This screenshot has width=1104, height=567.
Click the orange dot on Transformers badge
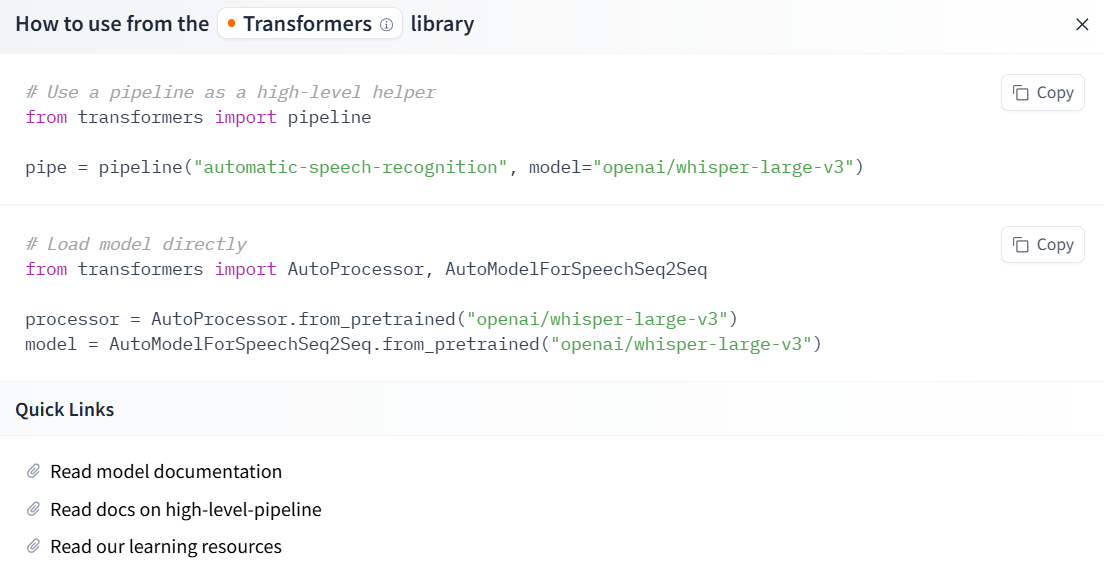point(231,24)
